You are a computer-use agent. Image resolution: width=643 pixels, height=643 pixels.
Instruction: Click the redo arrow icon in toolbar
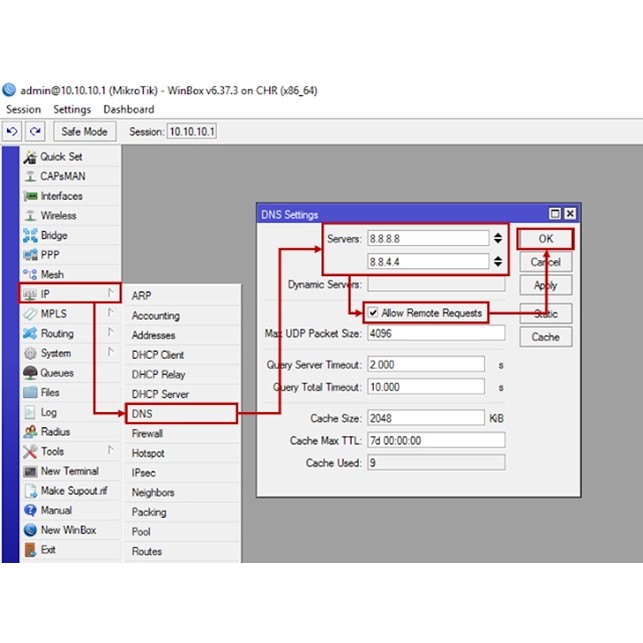35,132
